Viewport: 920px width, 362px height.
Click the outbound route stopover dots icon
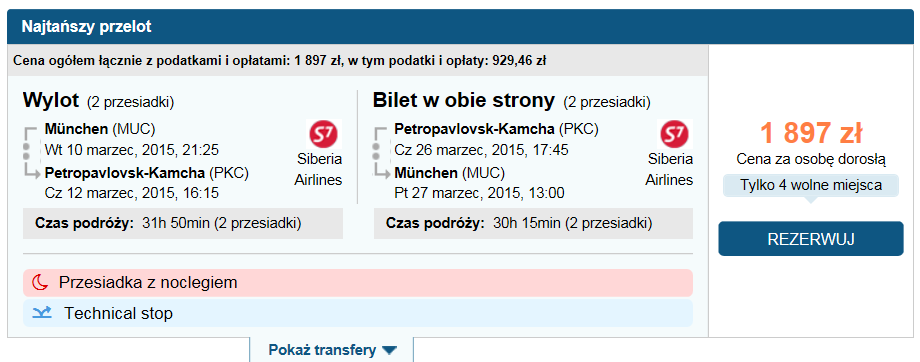[25, 150]
